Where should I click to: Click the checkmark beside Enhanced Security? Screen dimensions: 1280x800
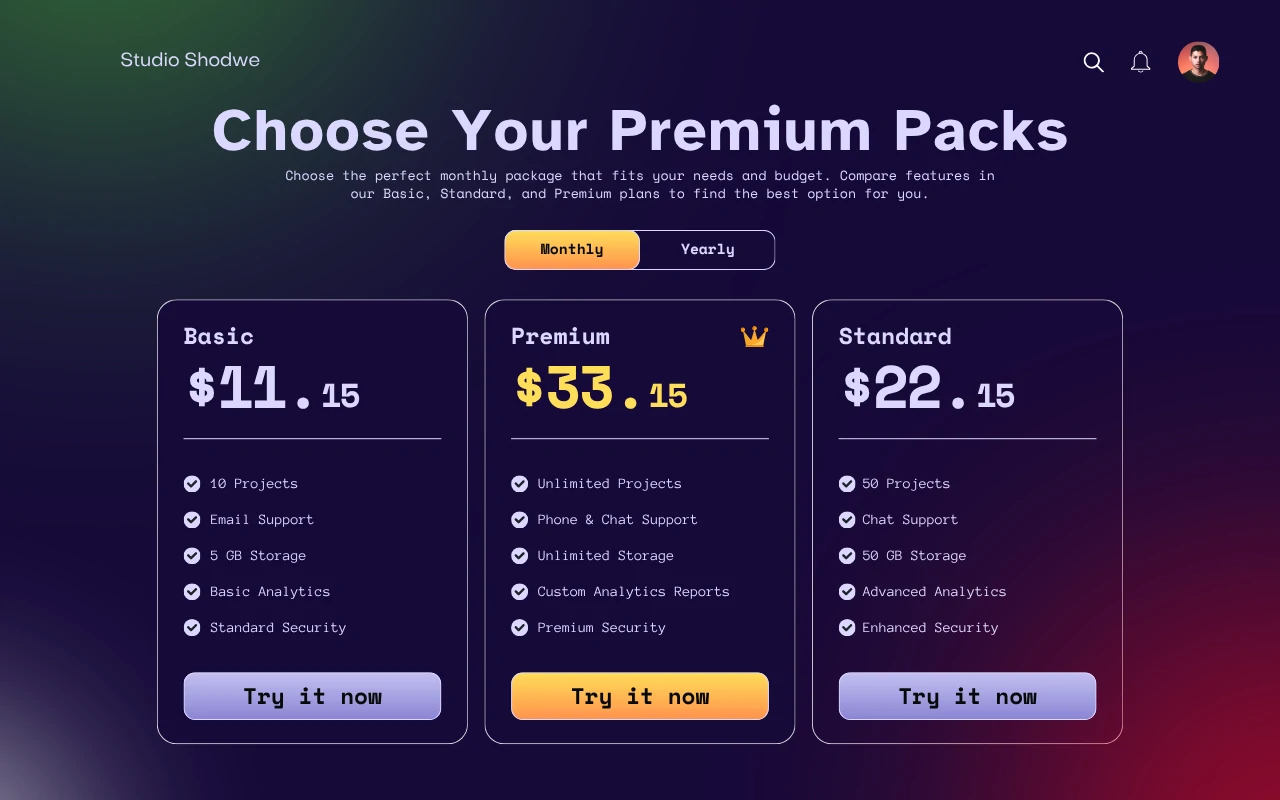[847, 628]
